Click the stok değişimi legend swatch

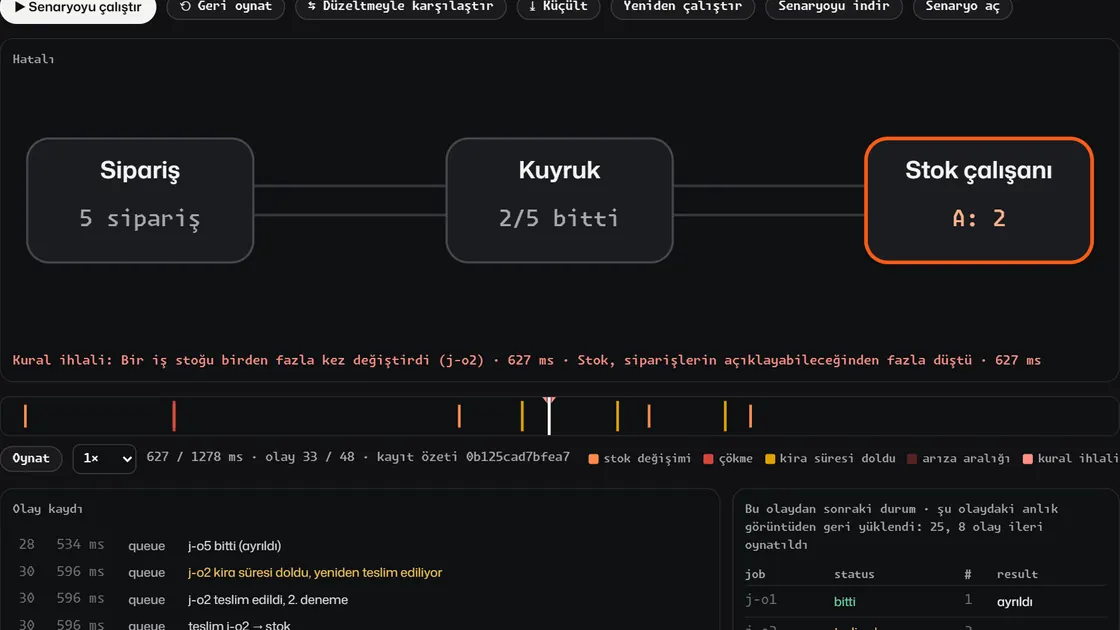click(x=593, y=459)
